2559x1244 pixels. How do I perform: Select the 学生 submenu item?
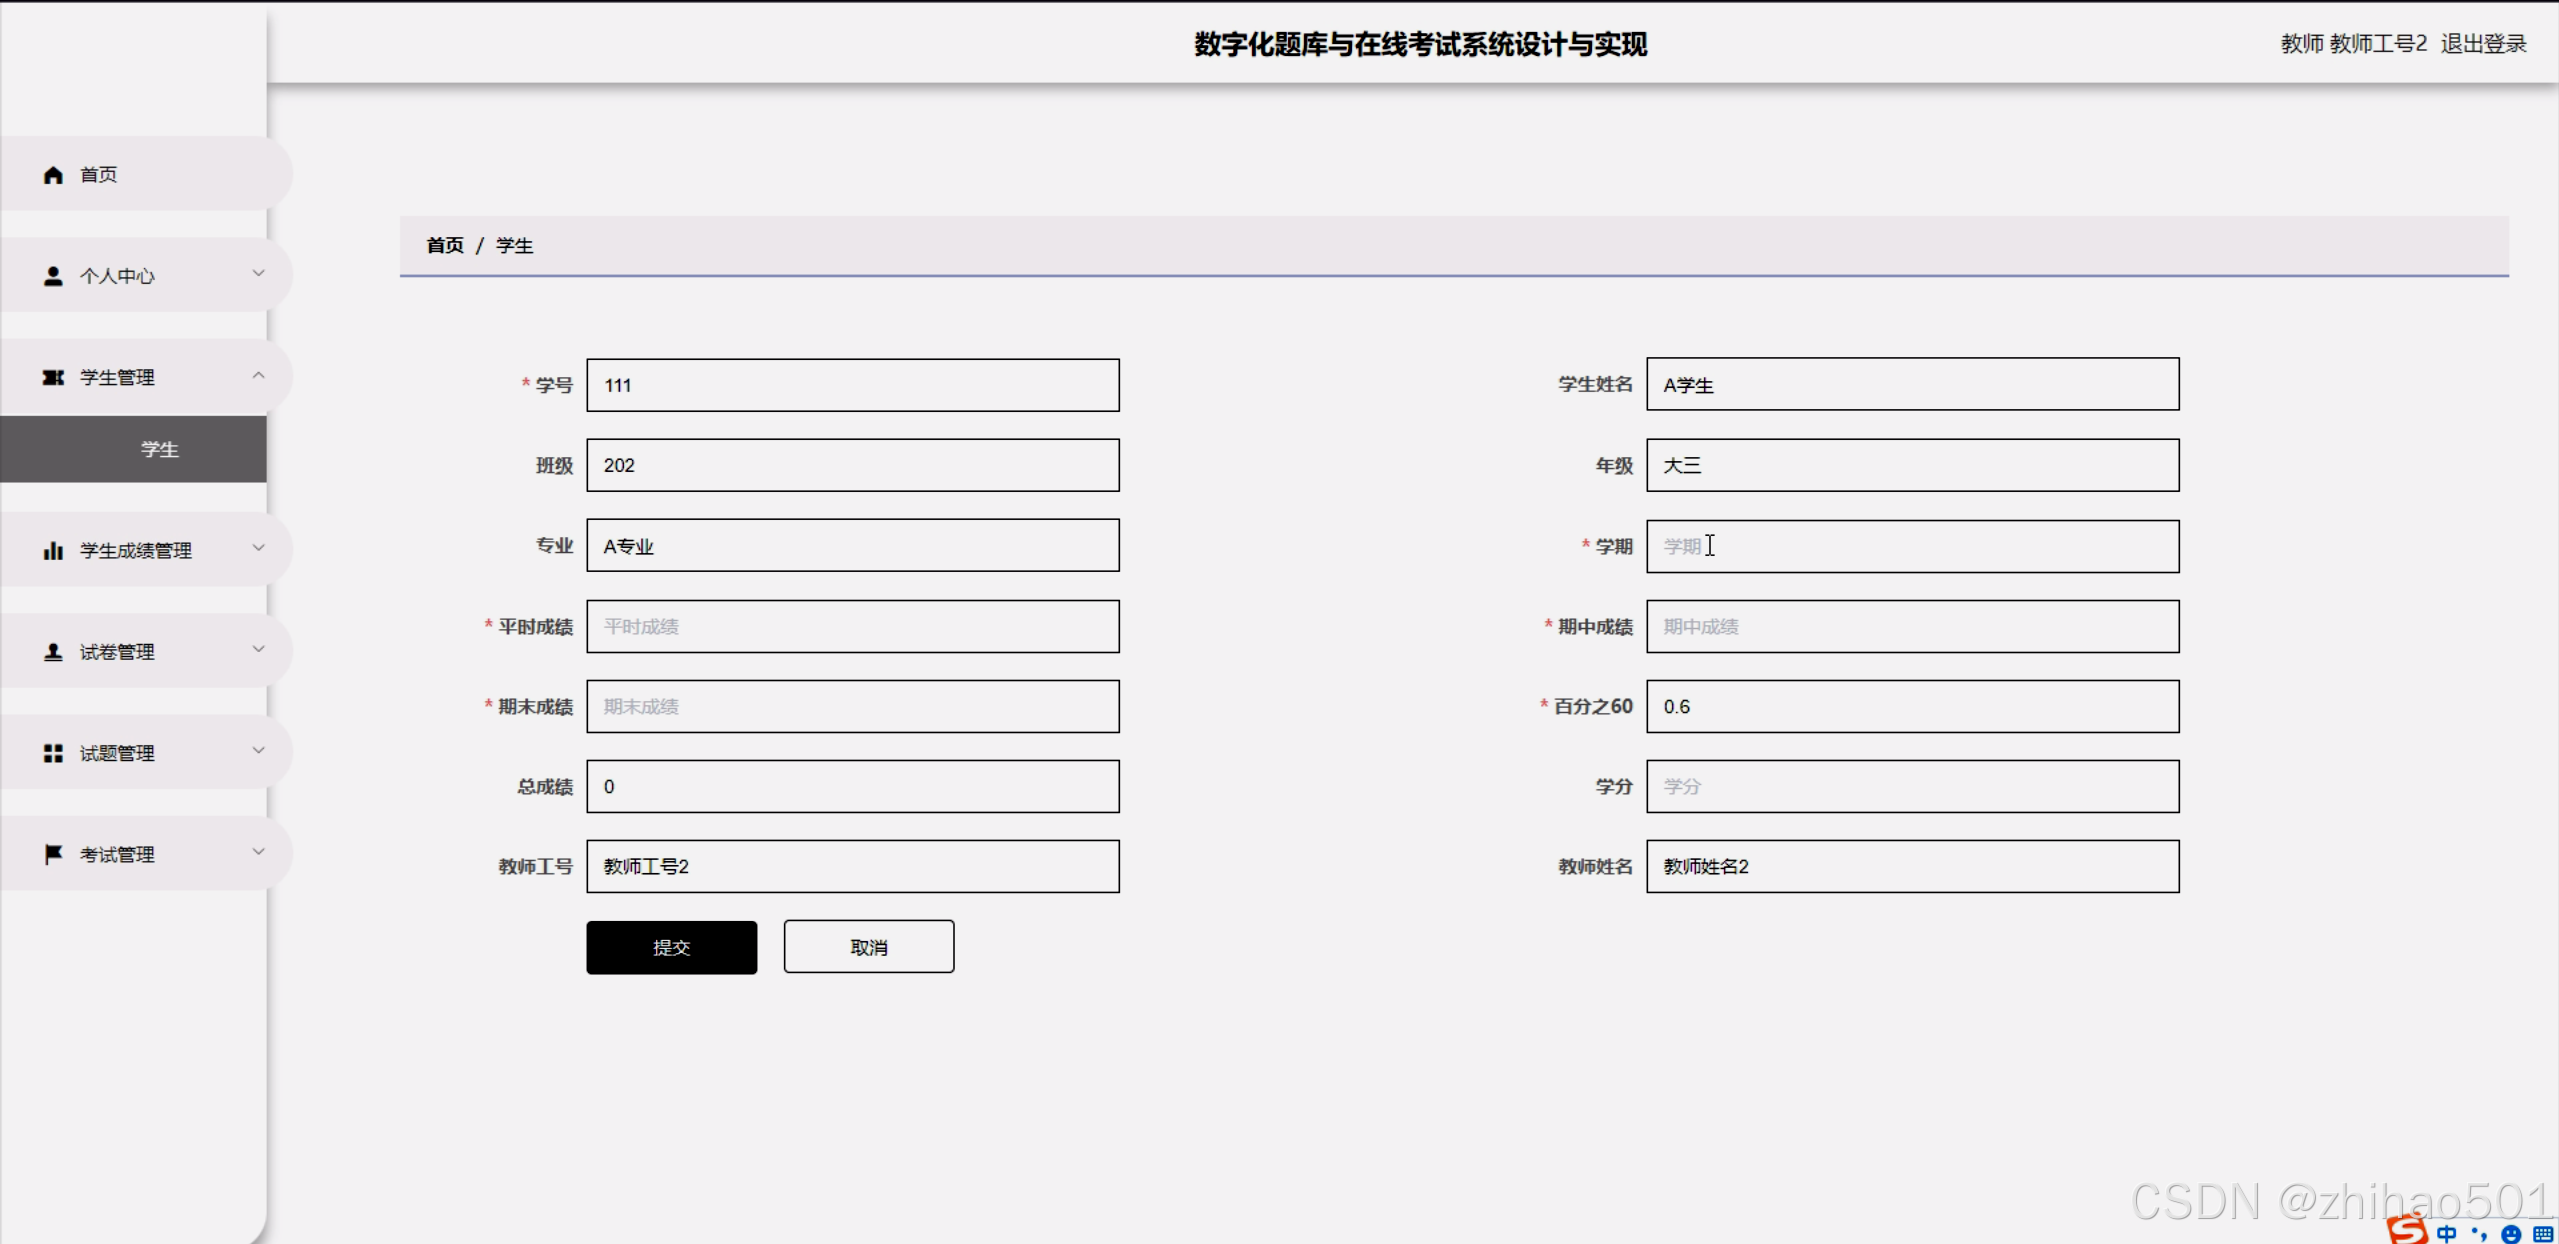[159, 449]
